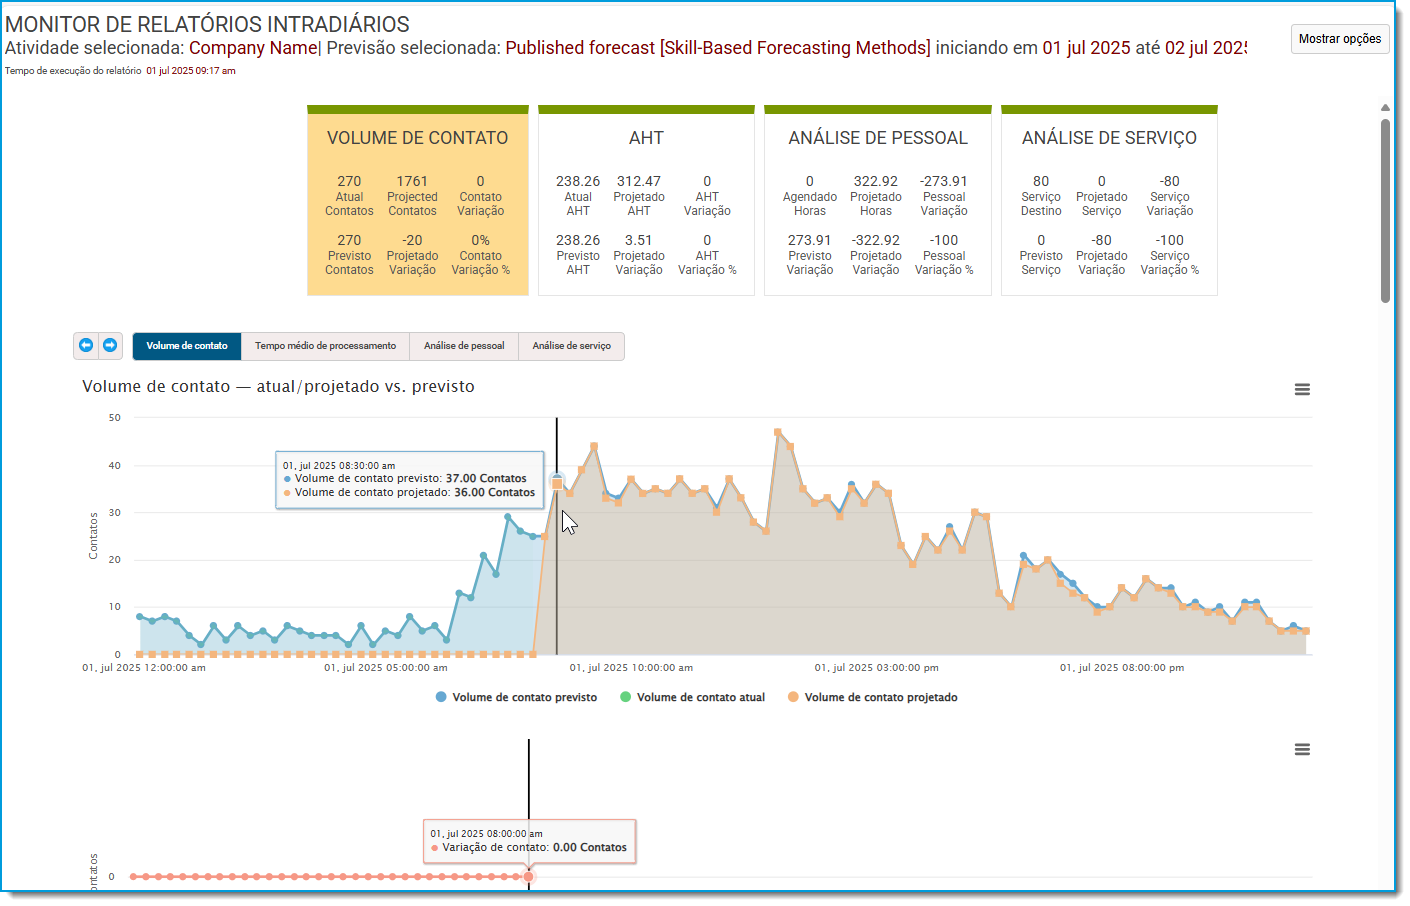Click the chart title 'Volume de contato — atual/projetado vs. previsto'
Screen dimensions: 1410x906
[278, 387]
